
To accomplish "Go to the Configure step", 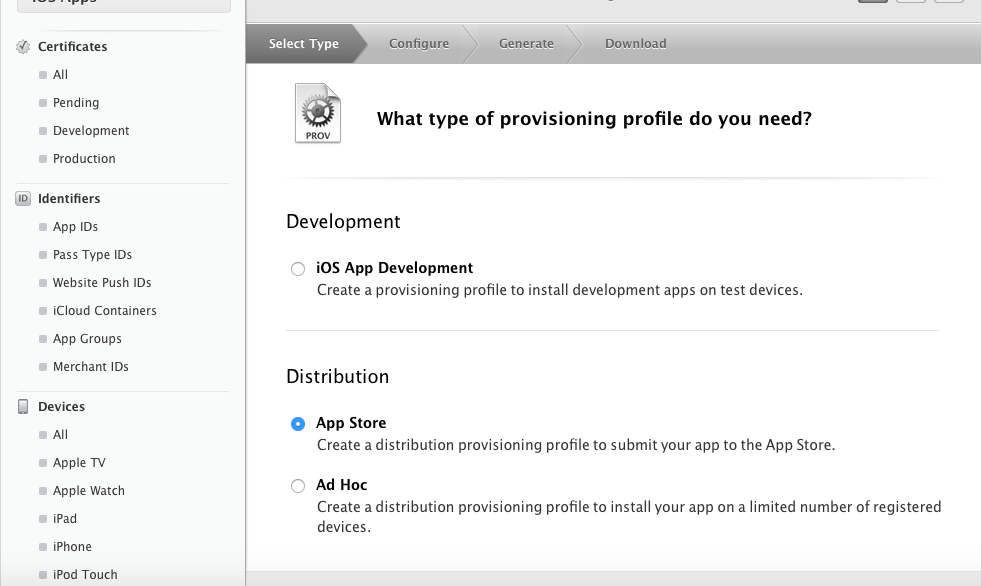I will coord(419,44).
